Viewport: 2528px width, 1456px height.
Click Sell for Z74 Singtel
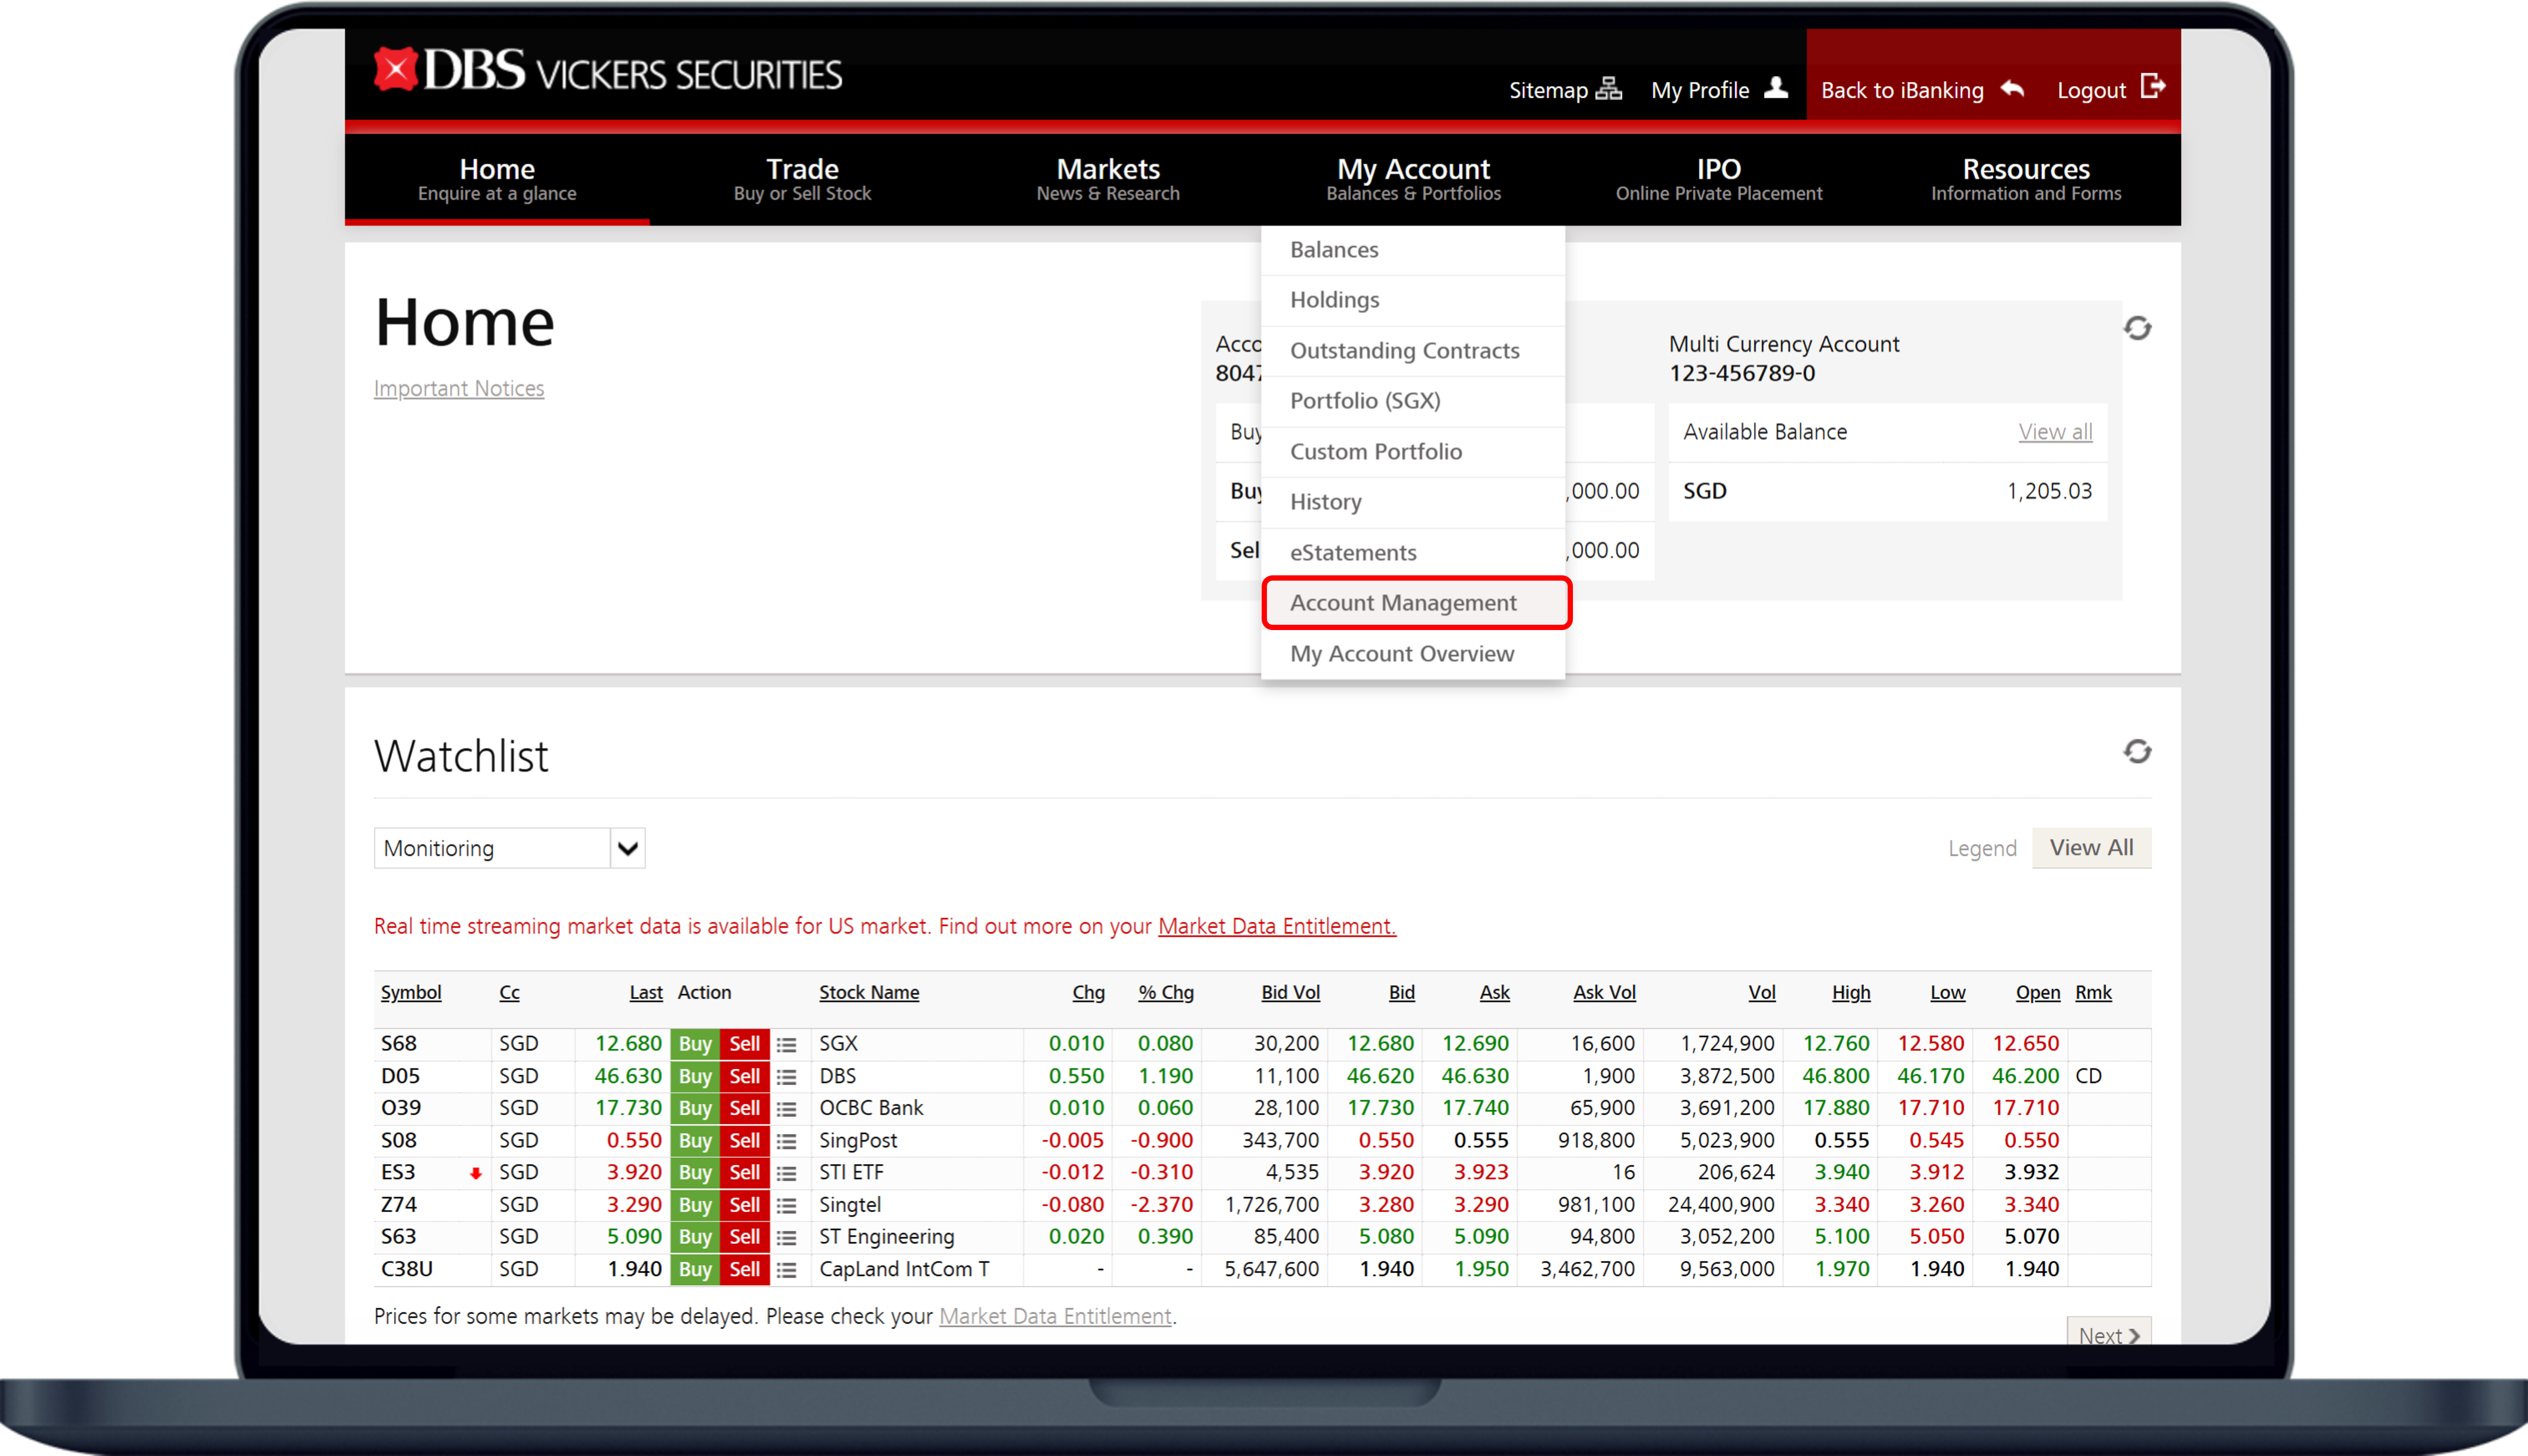click(745, 1205)
